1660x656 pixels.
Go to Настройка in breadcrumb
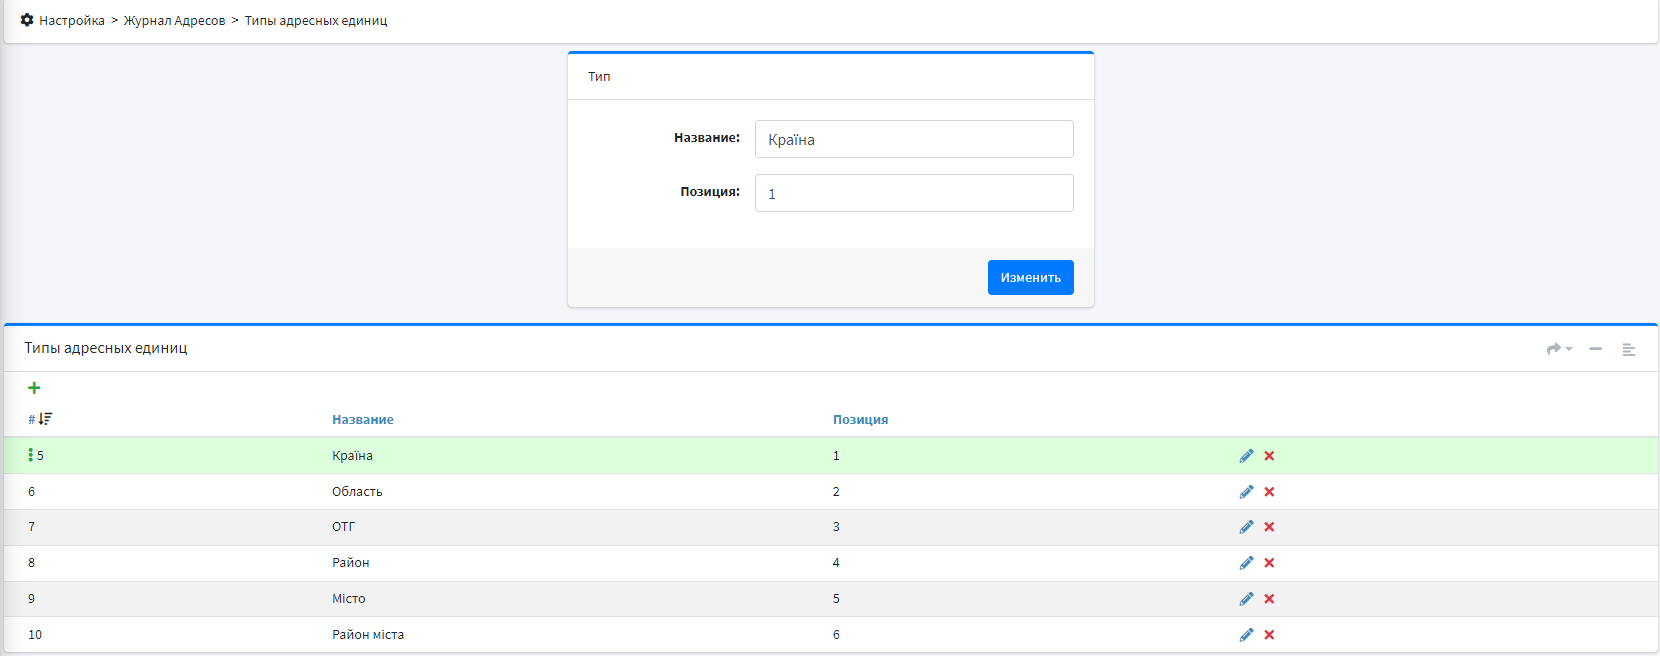72,21
